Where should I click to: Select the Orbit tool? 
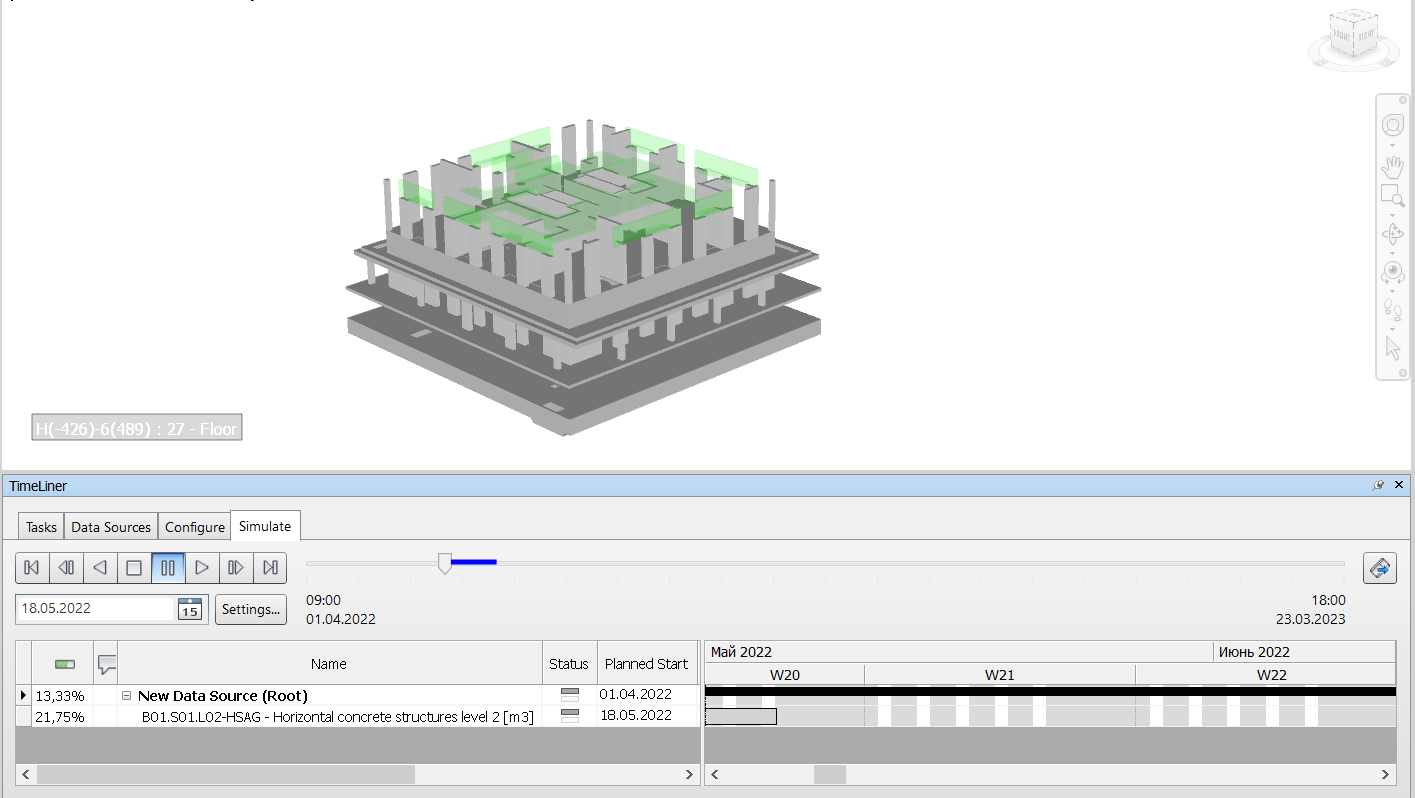(1393, 235)
